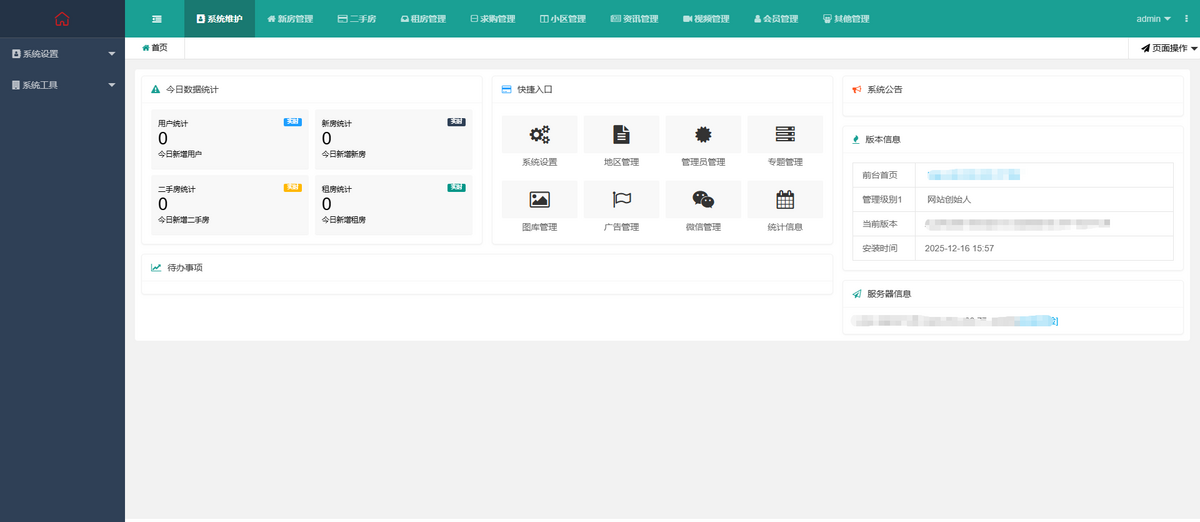Open 地区管理 document shortcut icon
This screenshot has height=522, width=1200.
[x=621, y=135]
